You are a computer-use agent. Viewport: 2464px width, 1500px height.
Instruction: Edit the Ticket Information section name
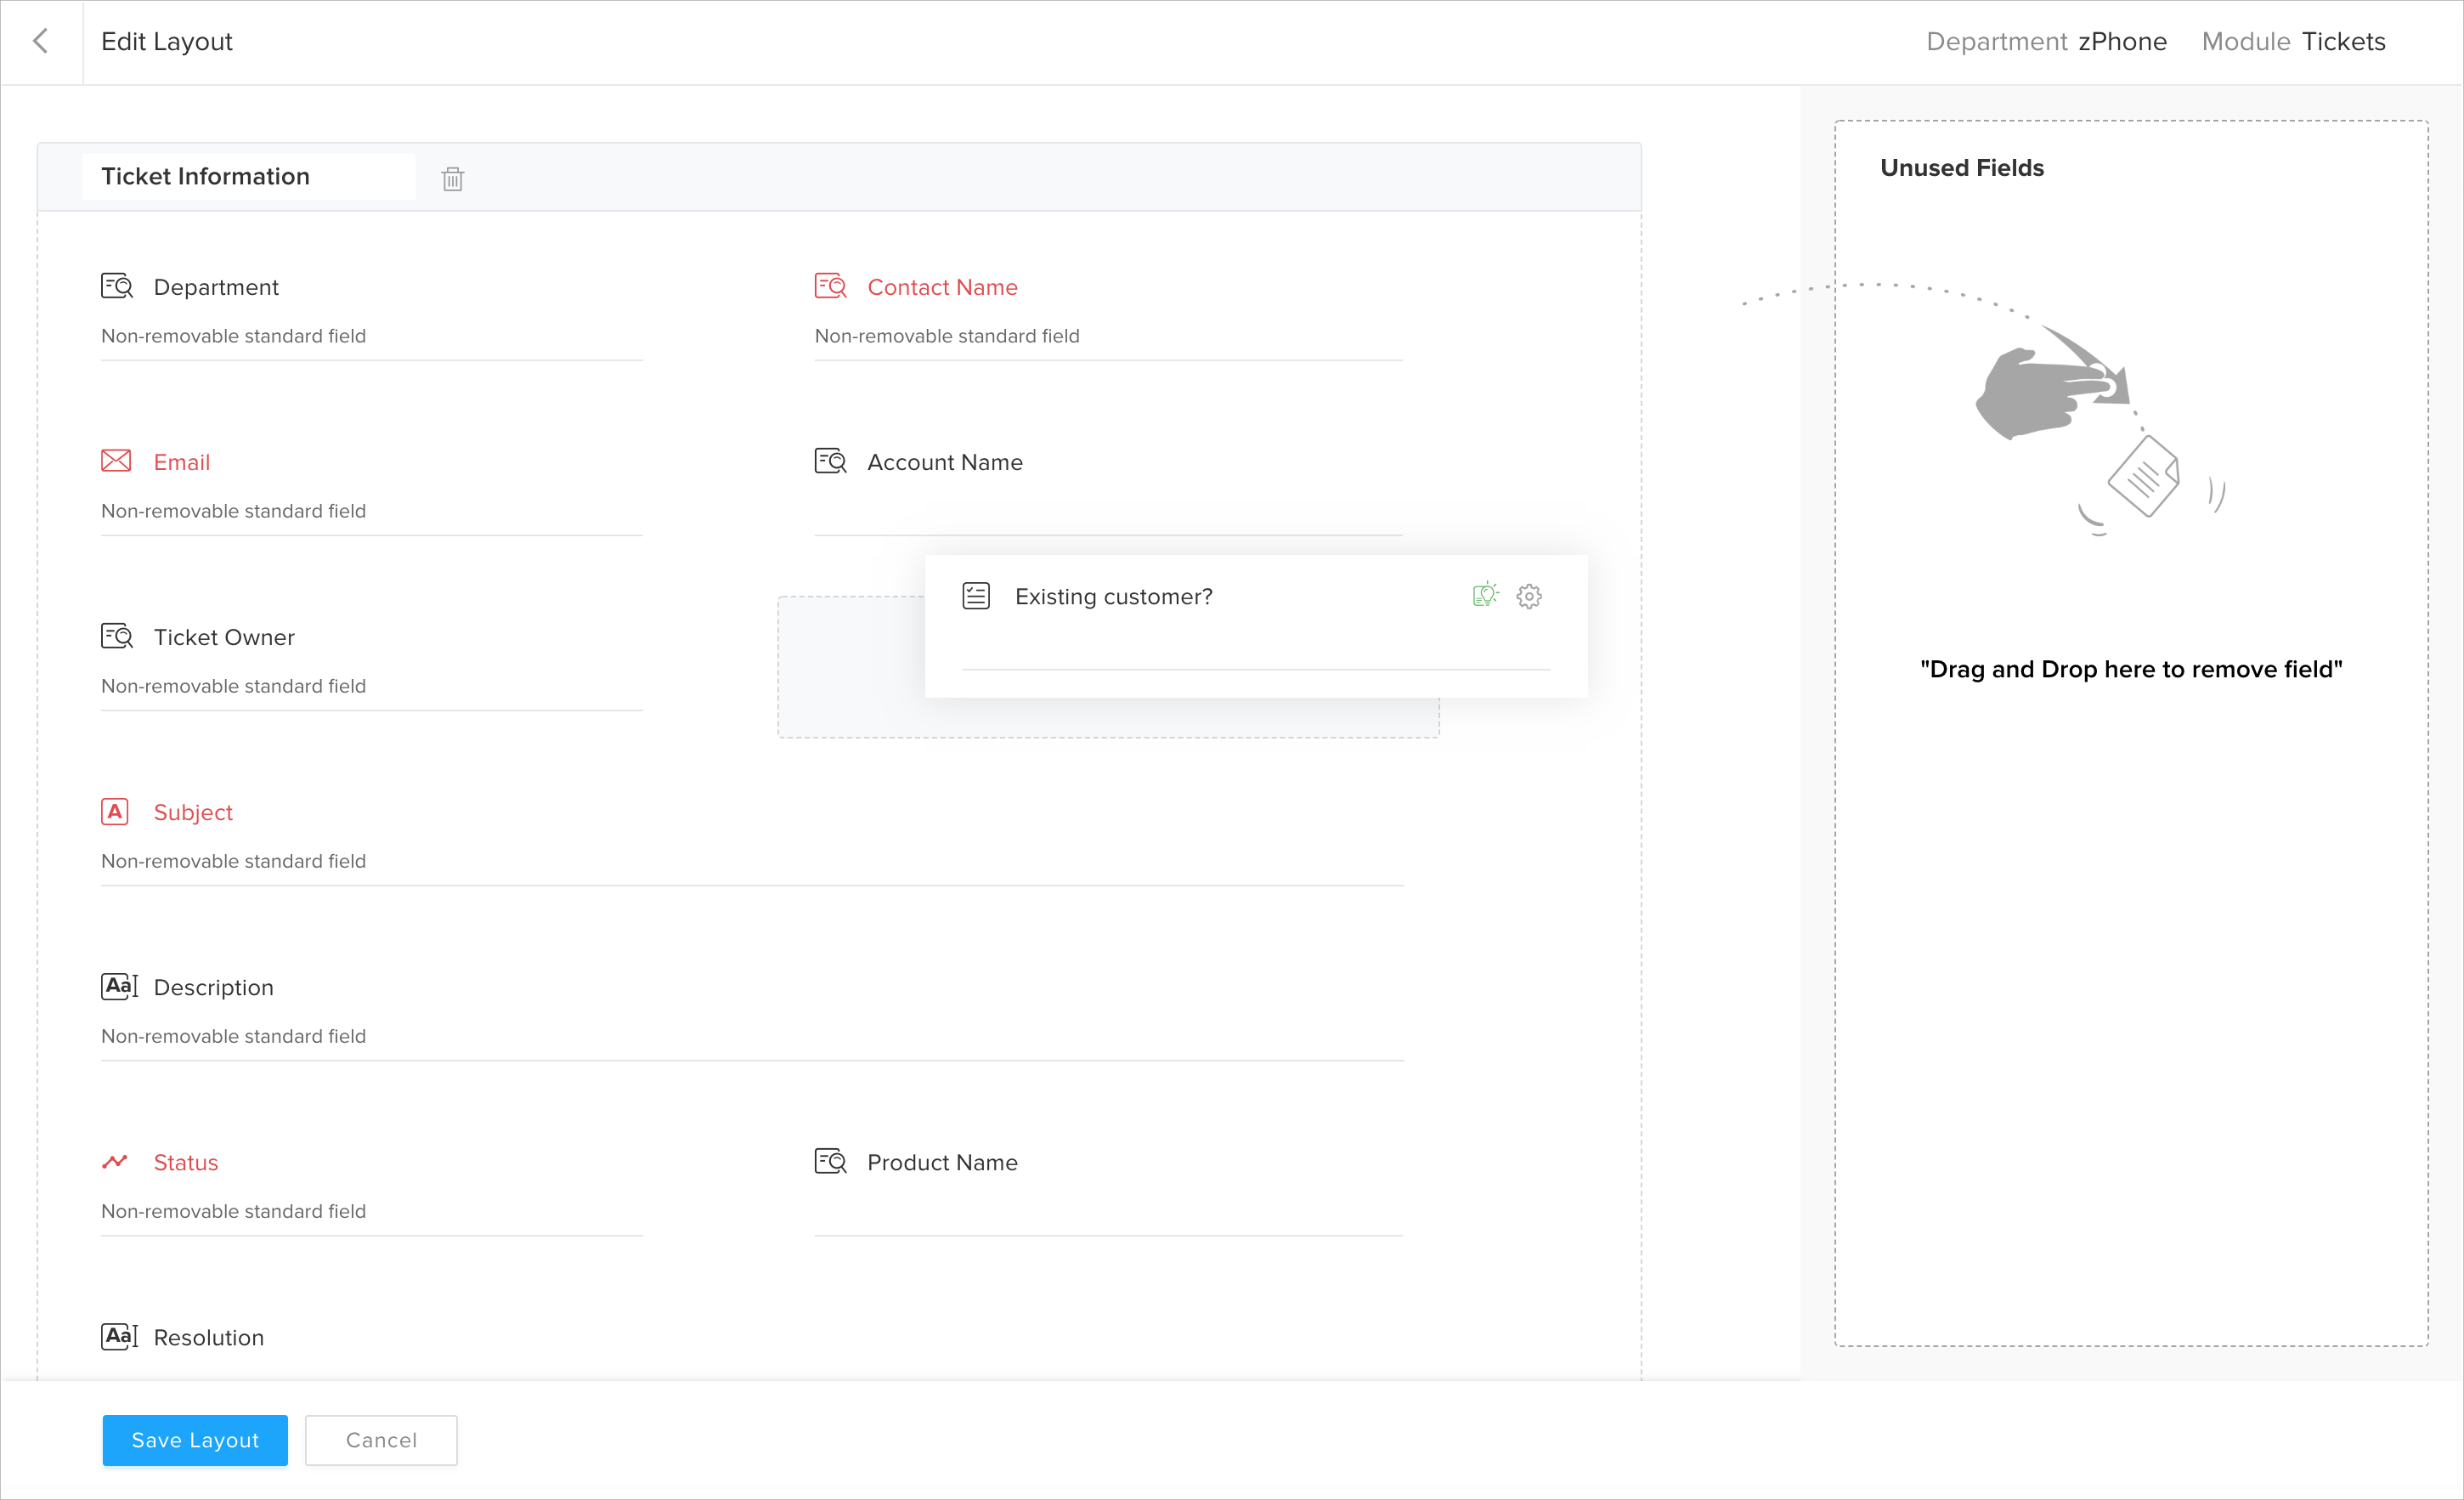pyautogui.click(x=248, y=177)
